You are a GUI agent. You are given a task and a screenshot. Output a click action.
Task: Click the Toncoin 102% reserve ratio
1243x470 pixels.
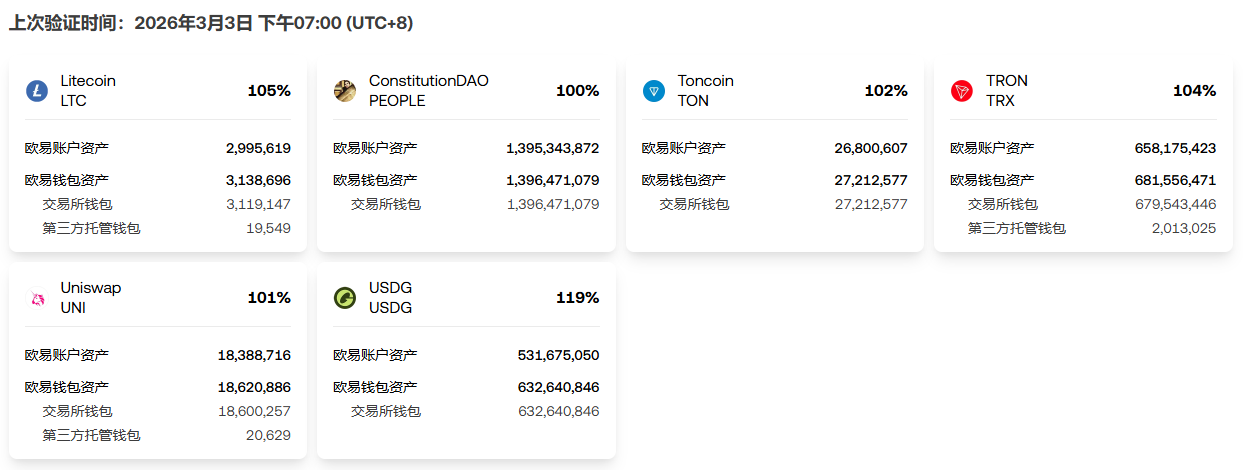pyautogui.click(x=886, y=91)
